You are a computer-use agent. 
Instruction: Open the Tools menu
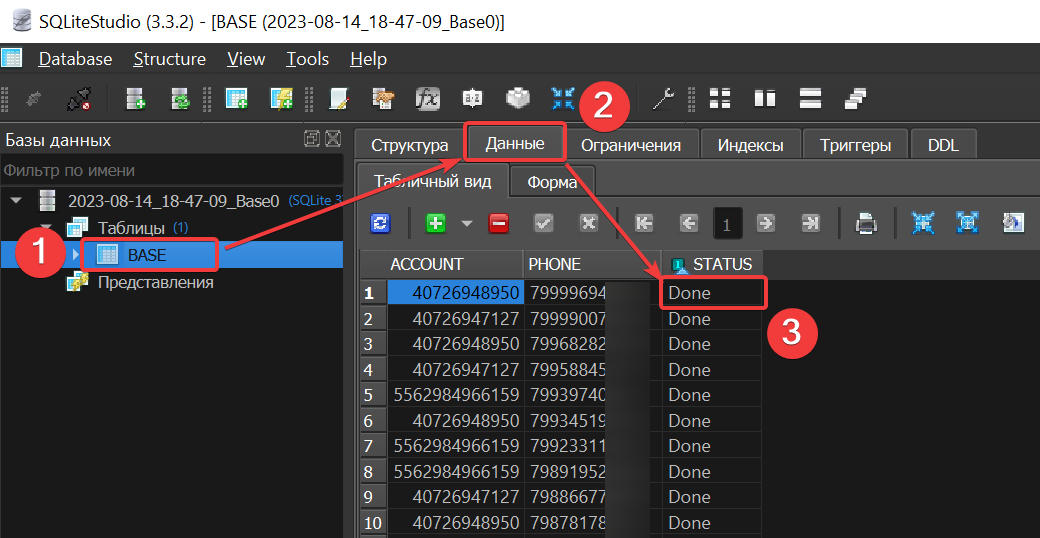(307, 59)
